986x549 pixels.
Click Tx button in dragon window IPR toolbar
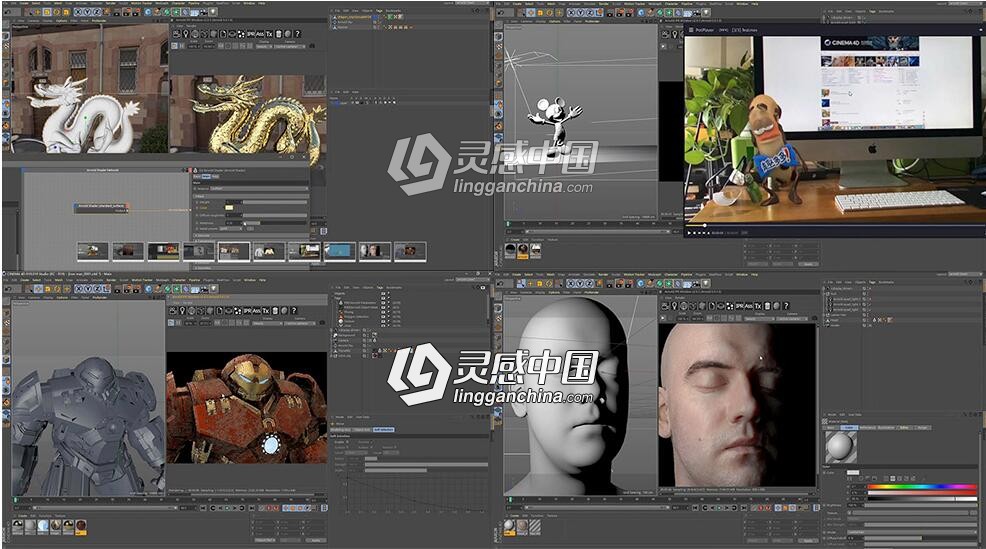coord(269,33)
